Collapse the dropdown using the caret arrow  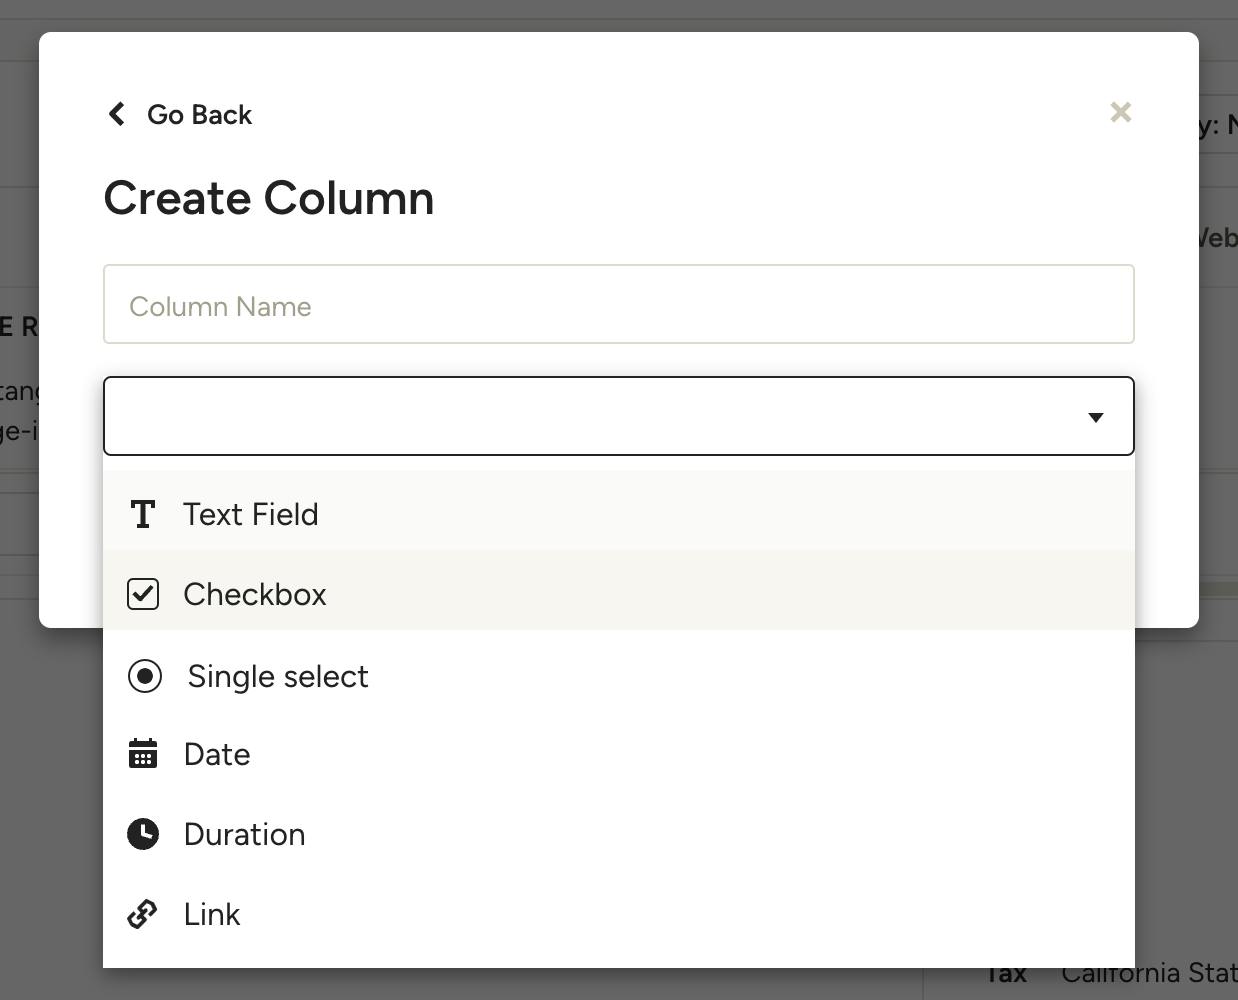point(1095,417)
